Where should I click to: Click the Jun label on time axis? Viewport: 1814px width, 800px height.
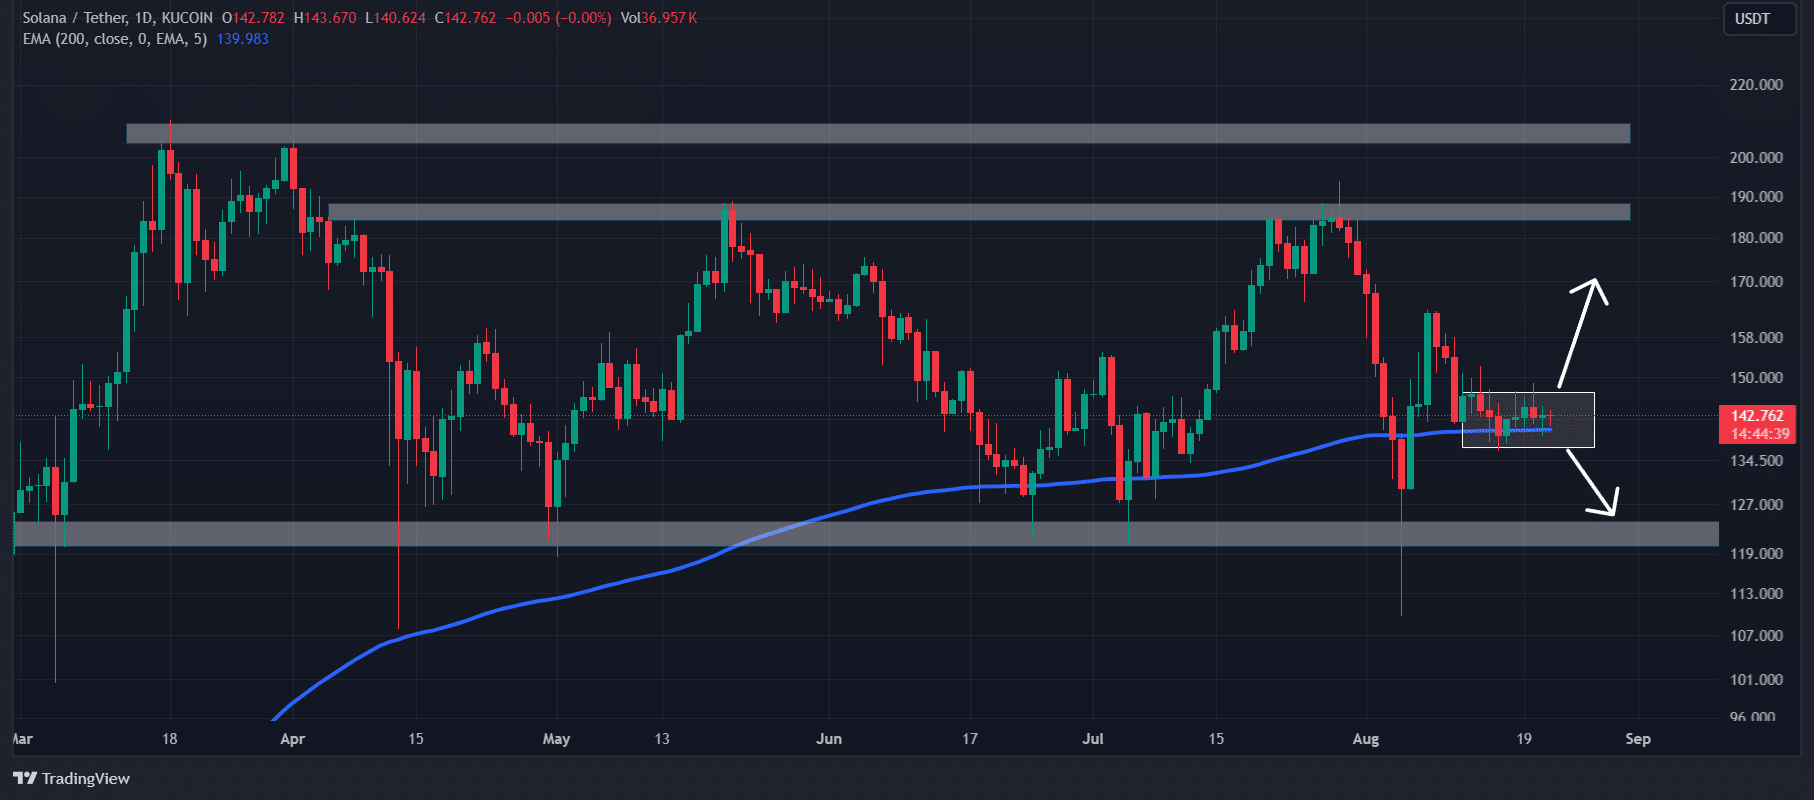pyautogui.click(x=829, y=739)
